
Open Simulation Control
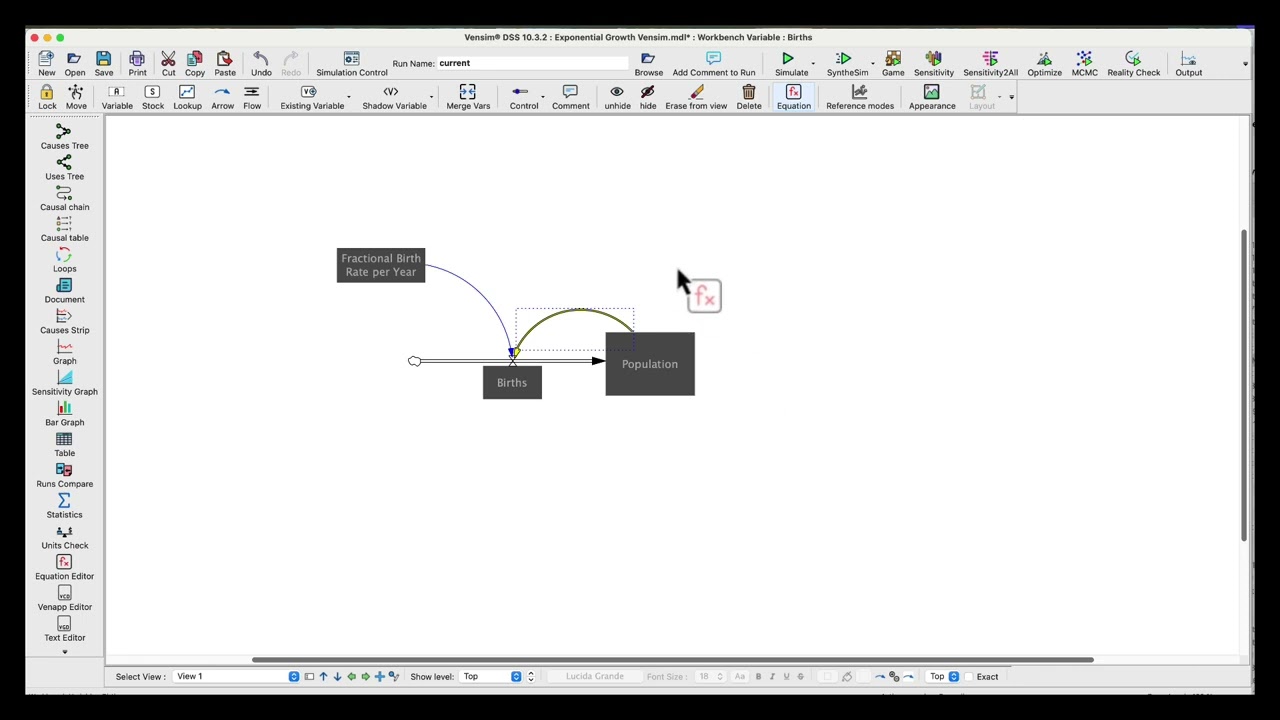(352, 64)
